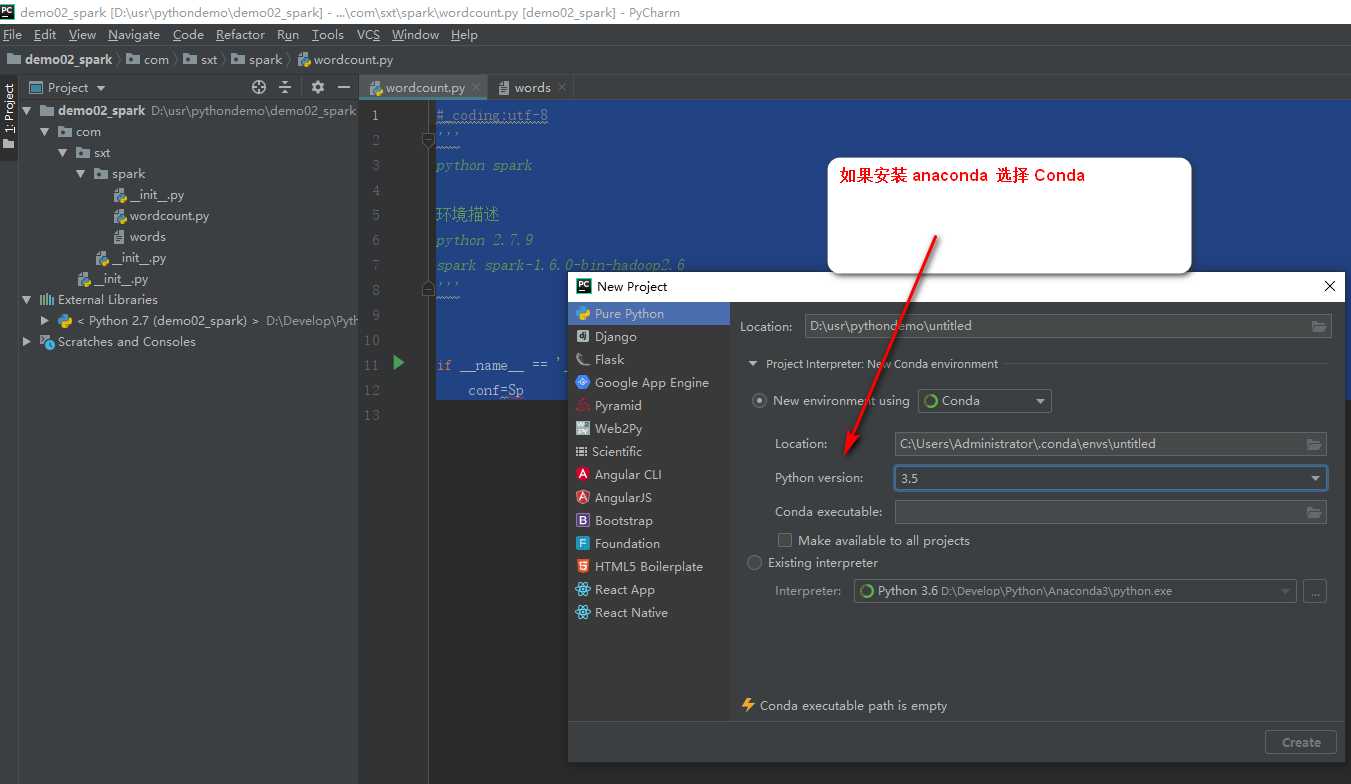Run script via green gutter arrow
The width and height of the screenshot is (1351, 784).
(x=399, y=363)
